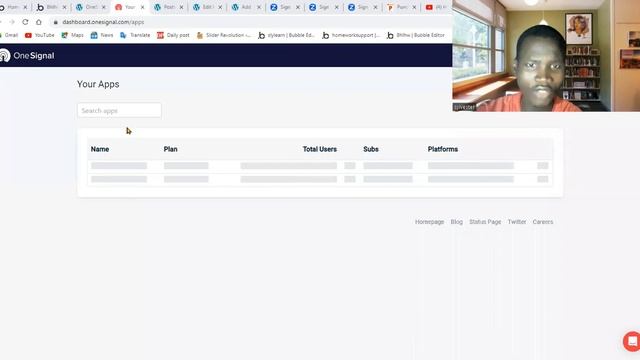
Task: Open the Careers footer link
Action: (542, 222)
